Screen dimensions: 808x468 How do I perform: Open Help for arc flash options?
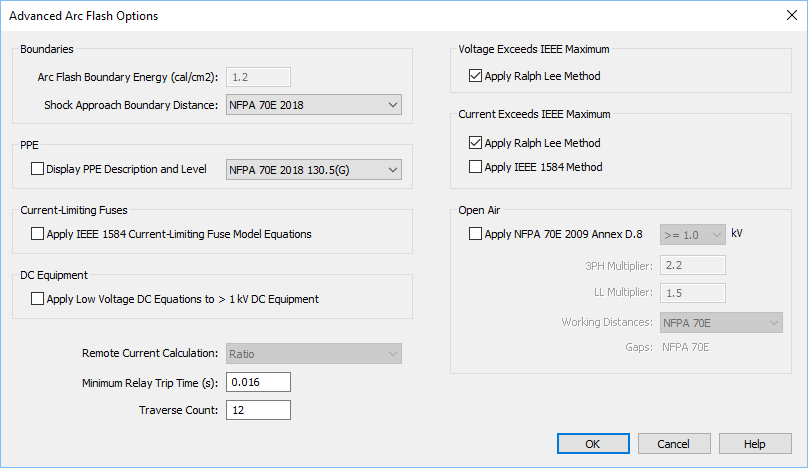754,444
